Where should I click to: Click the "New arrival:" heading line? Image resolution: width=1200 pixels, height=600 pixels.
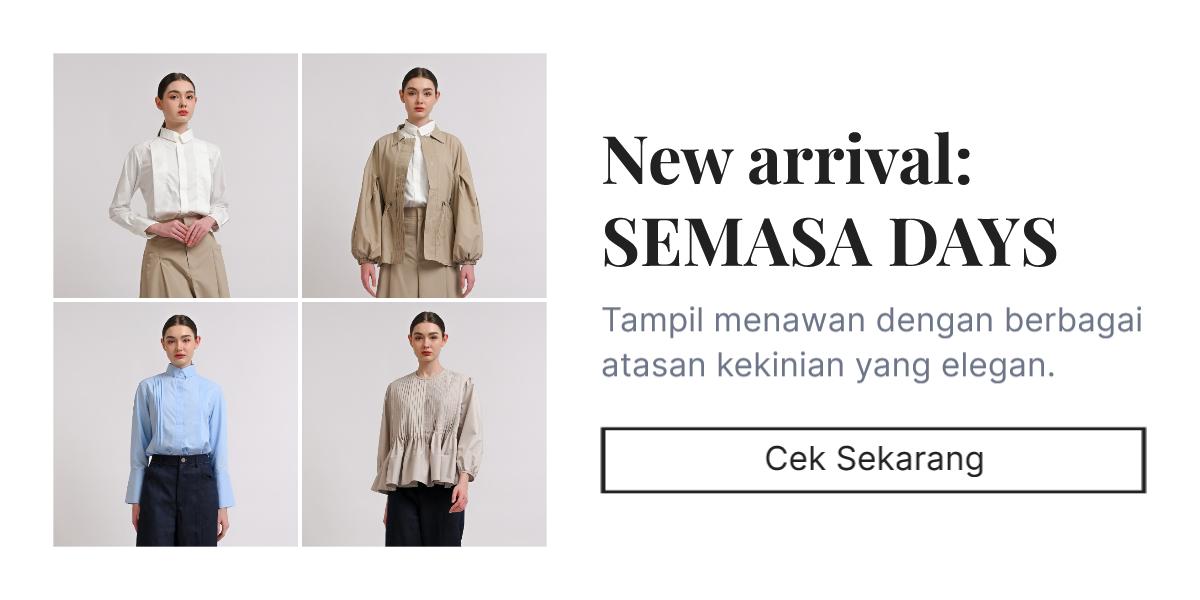click(x=787, y=160)
